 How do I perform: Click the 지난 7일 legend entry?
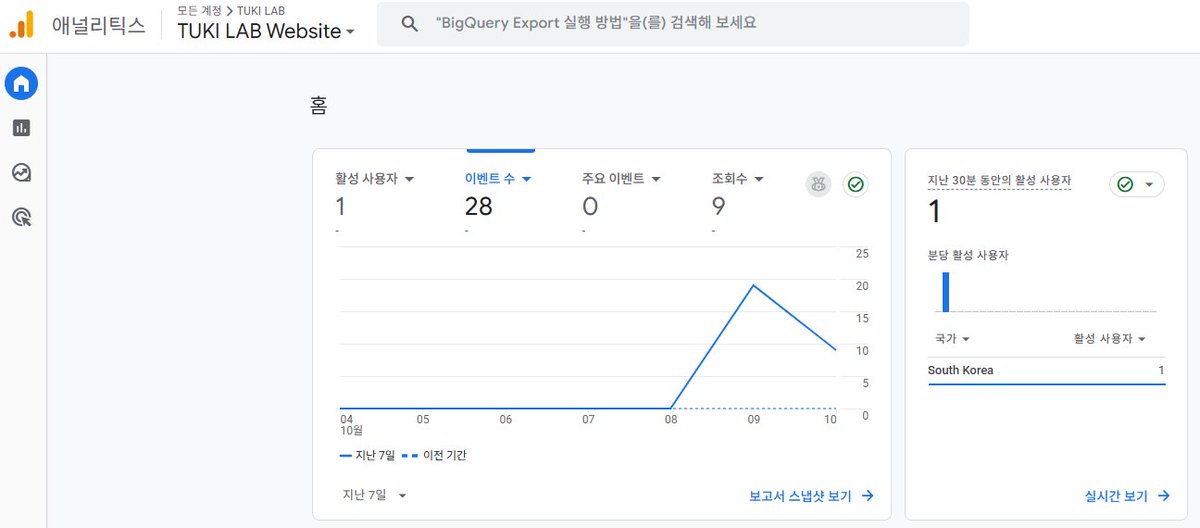(367, 455)
